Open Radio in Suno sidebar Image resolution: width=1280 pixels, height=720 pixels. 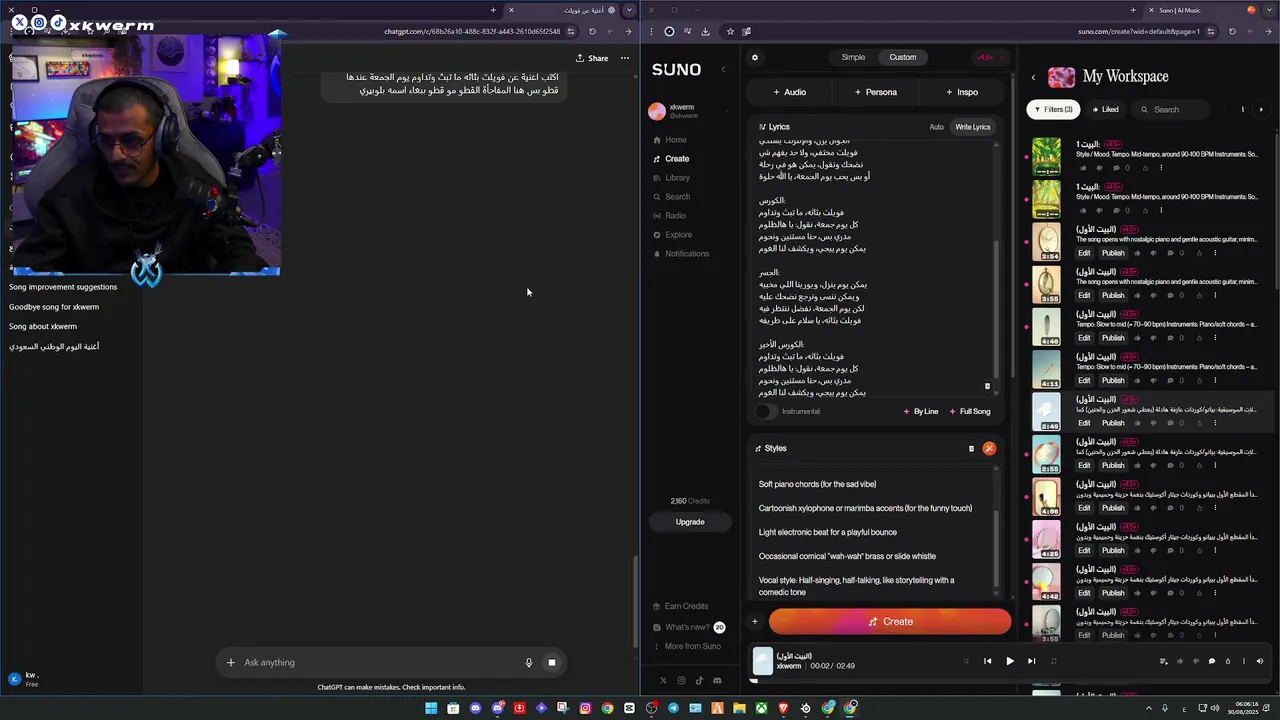(x=675, y=216)
